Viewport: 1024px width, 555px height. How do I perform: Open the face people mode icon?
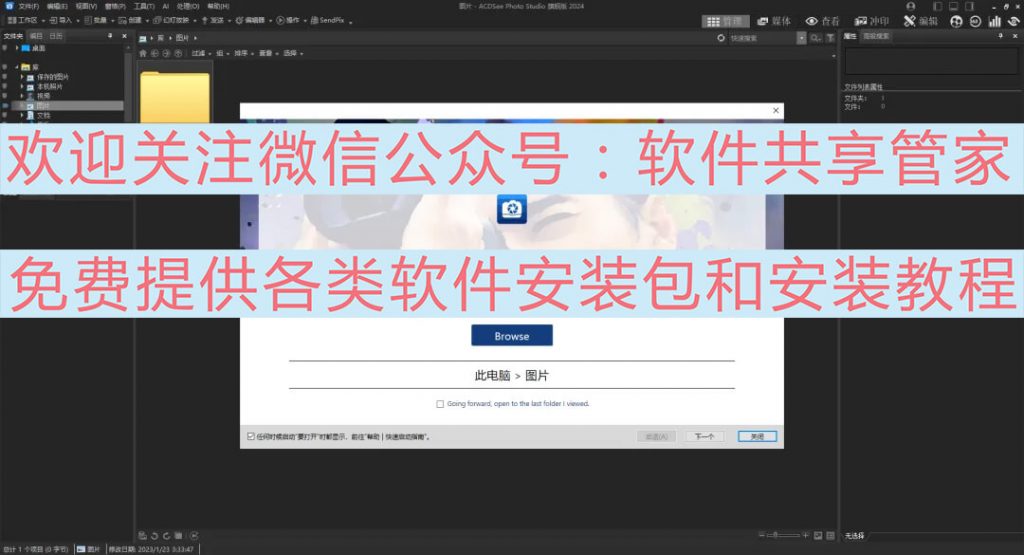[x=956, y=22]
